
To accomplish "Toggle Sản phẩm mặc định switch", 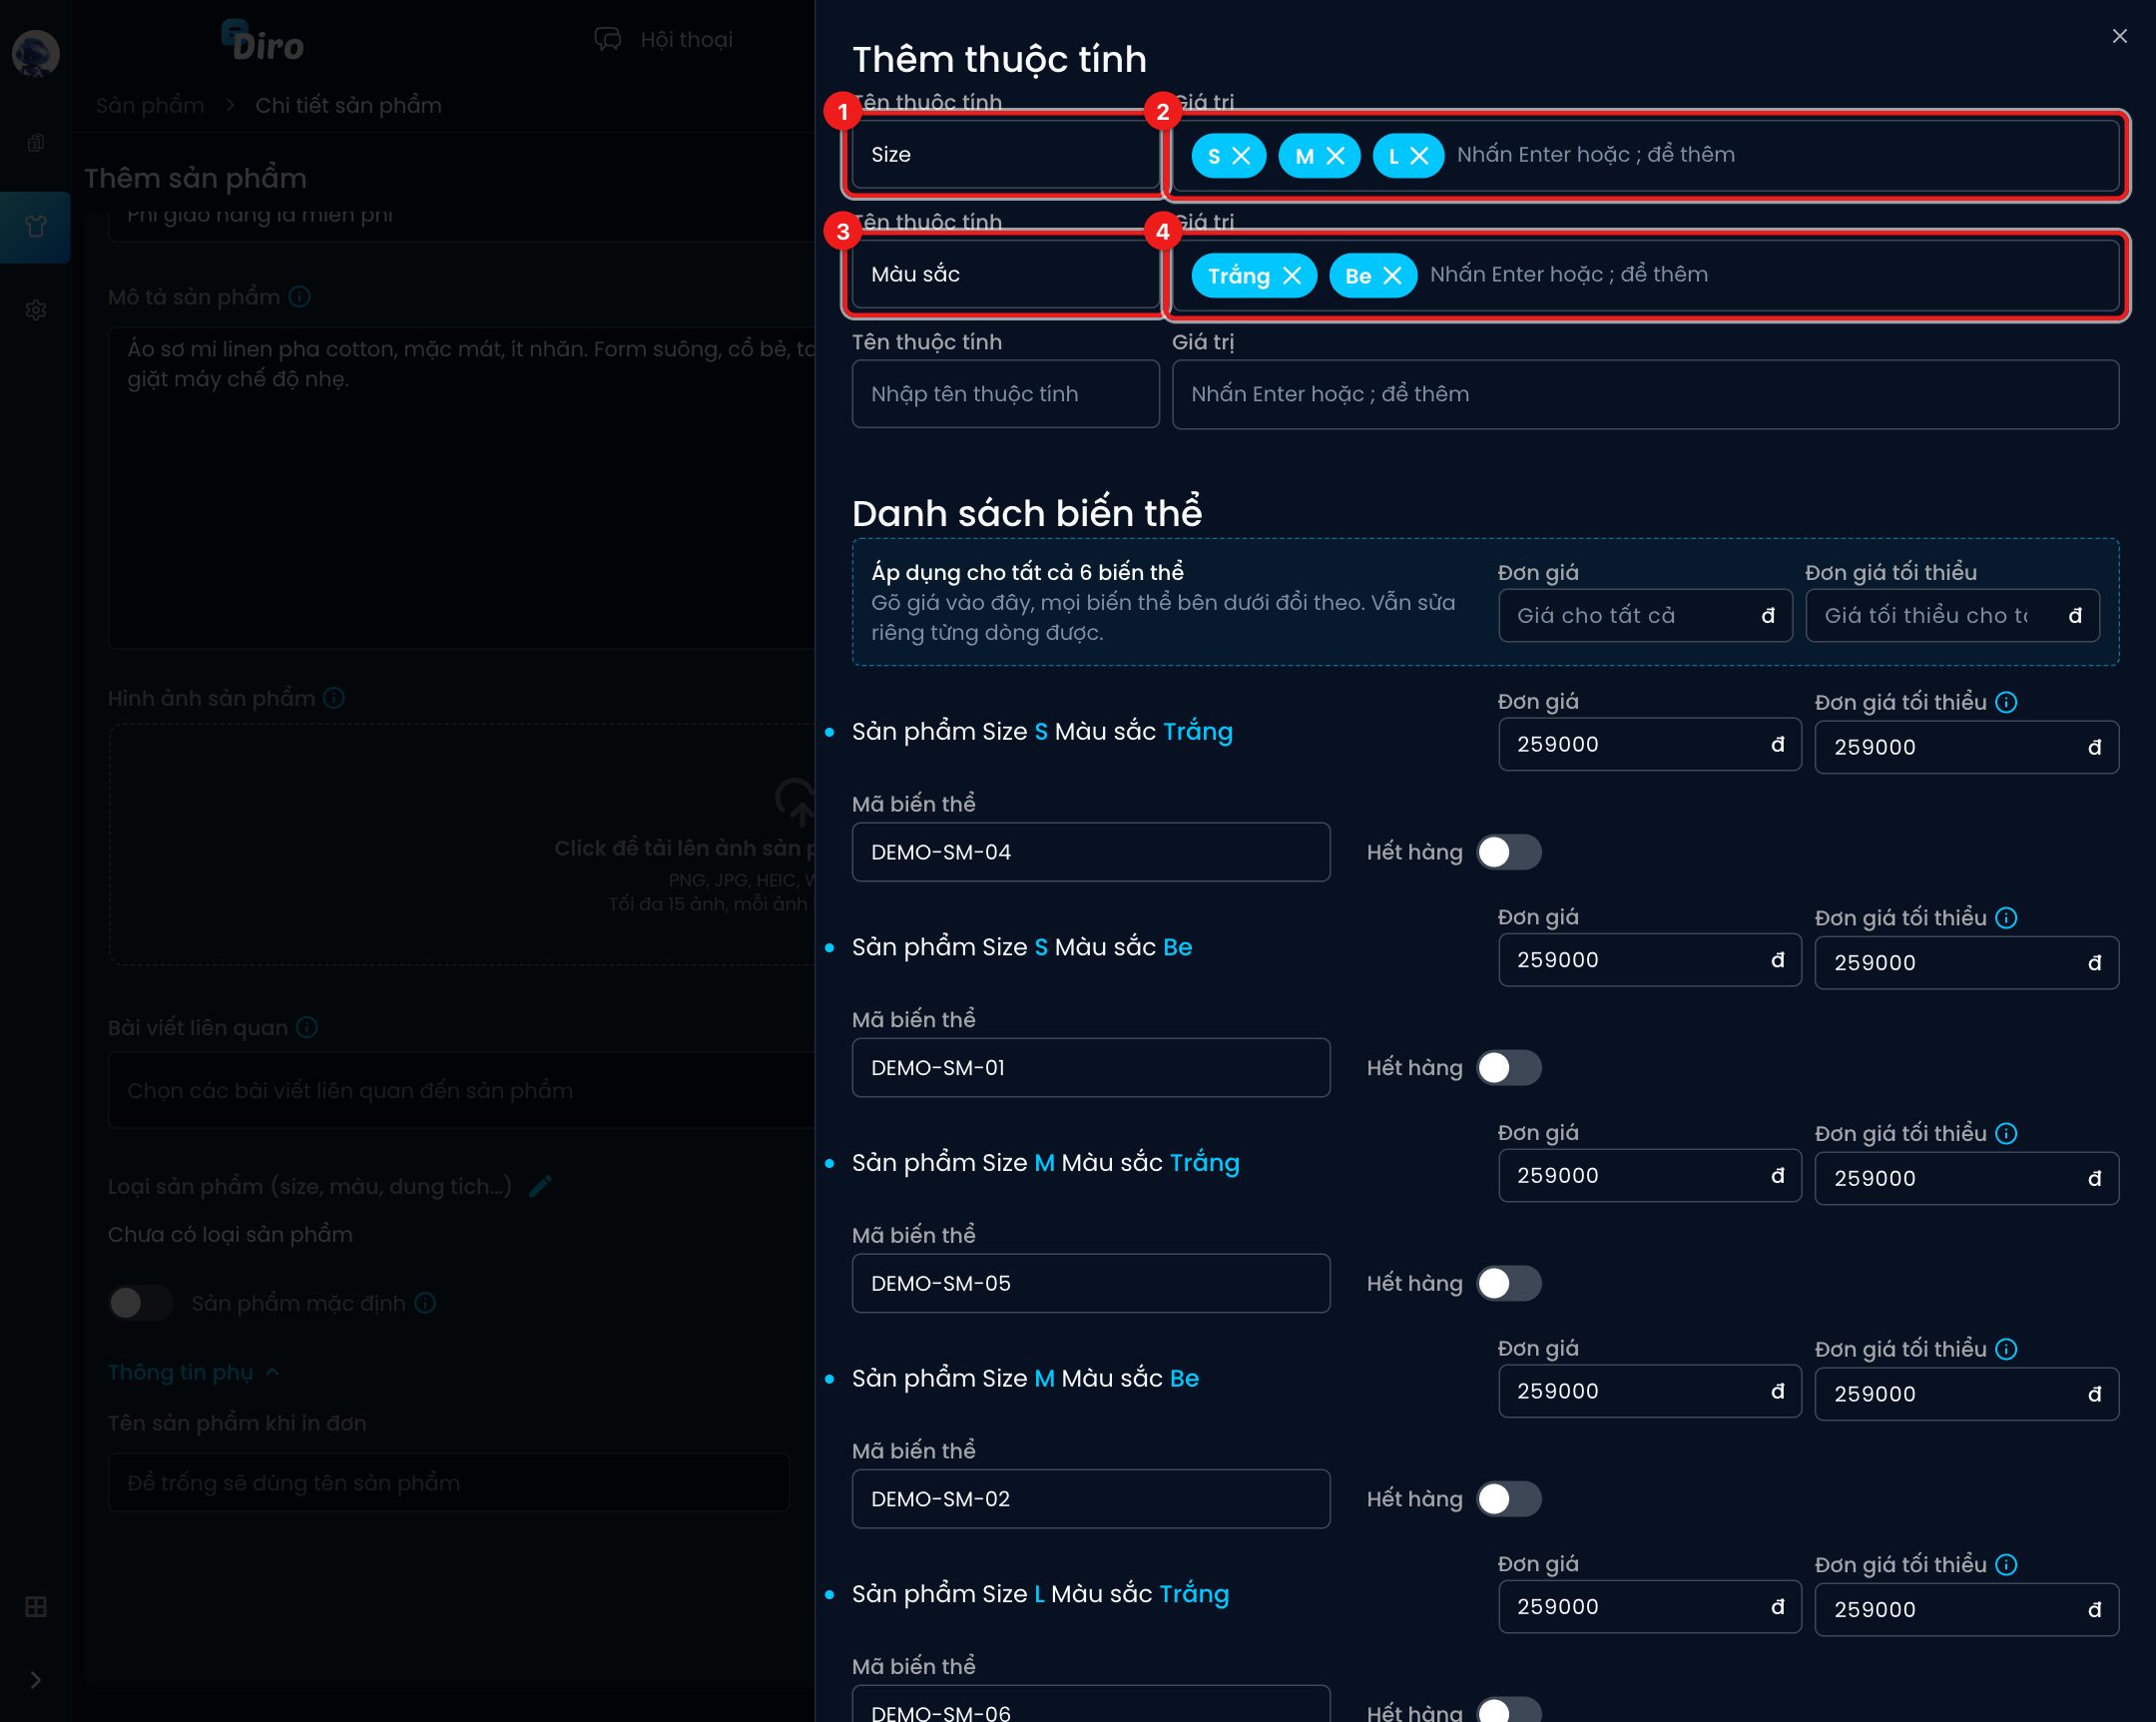I will [x=141, y=1303].
